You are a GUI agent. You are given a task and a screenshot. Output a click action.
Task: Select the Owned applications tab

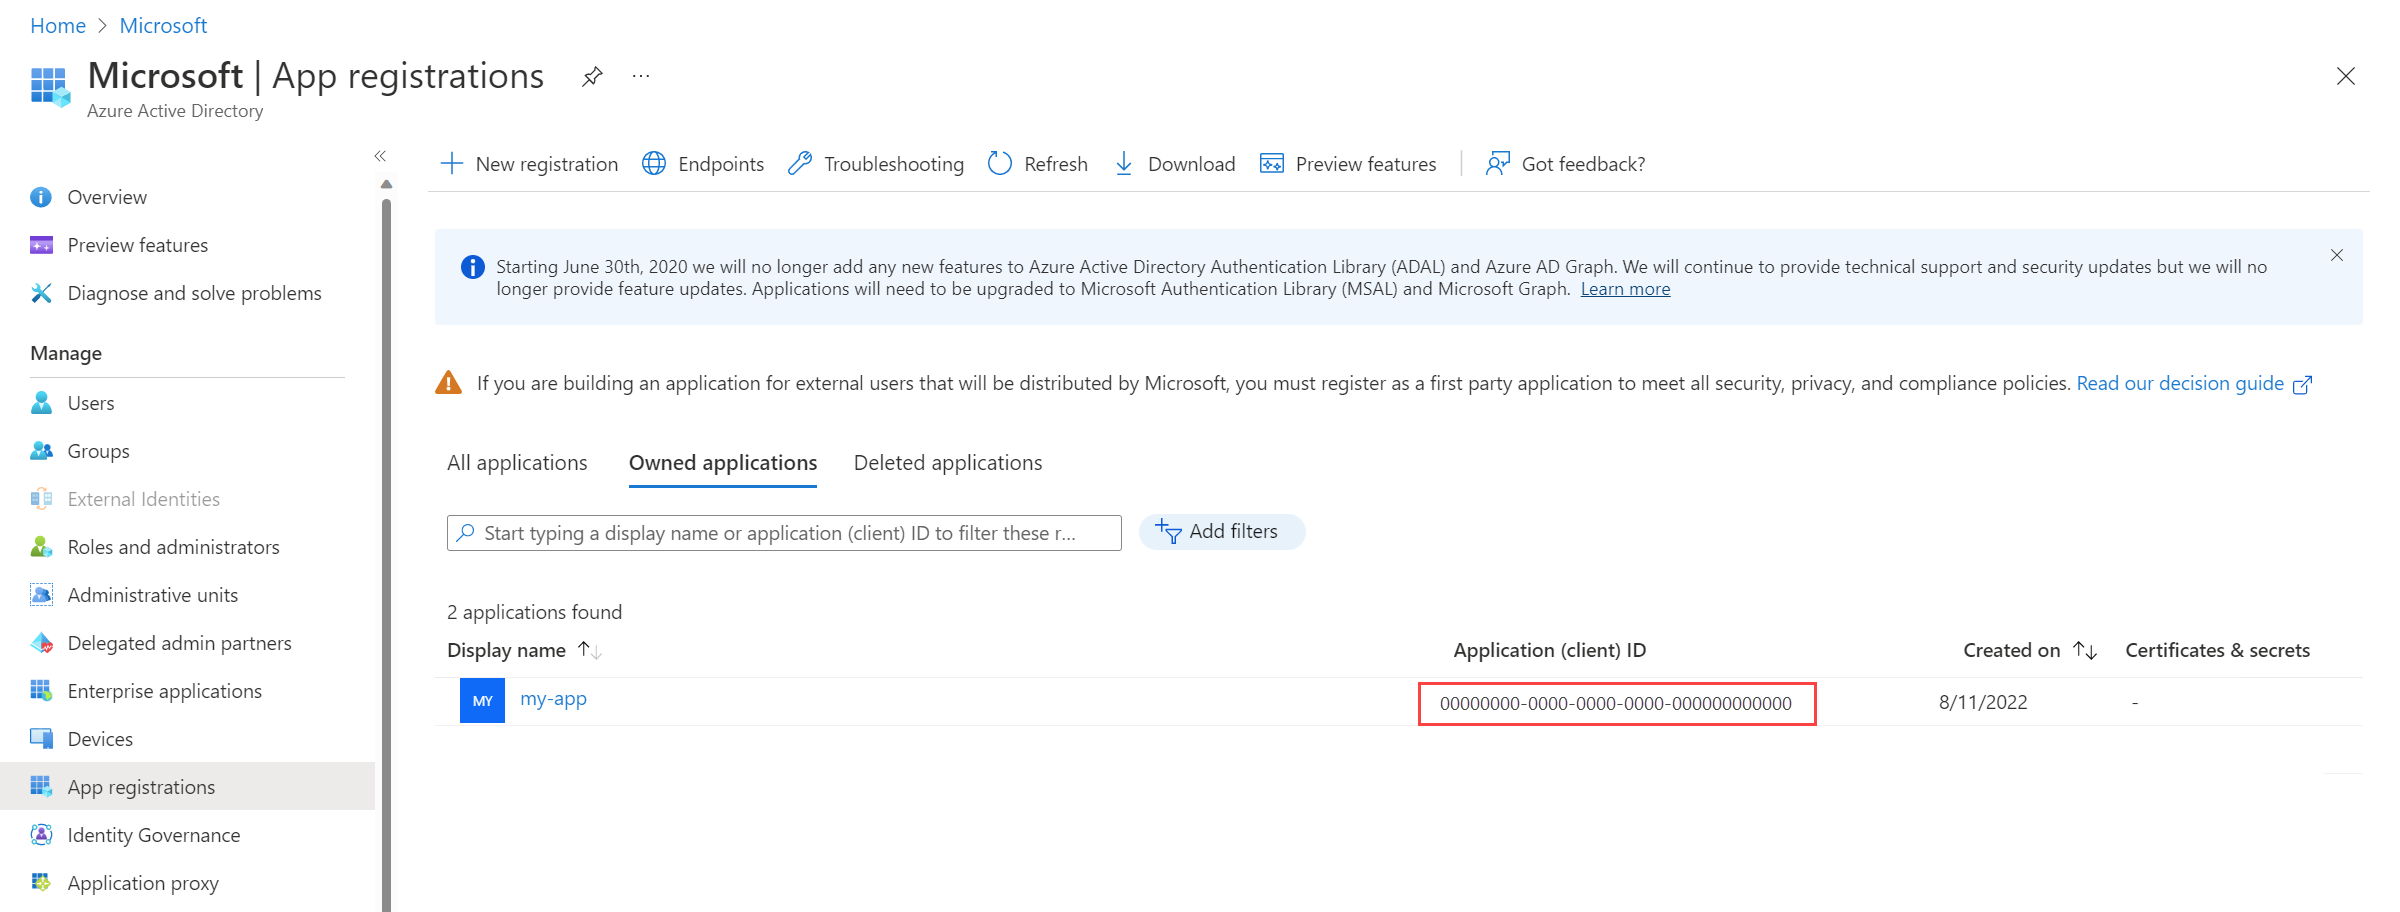pyautogui.click(x=723, y=463)
